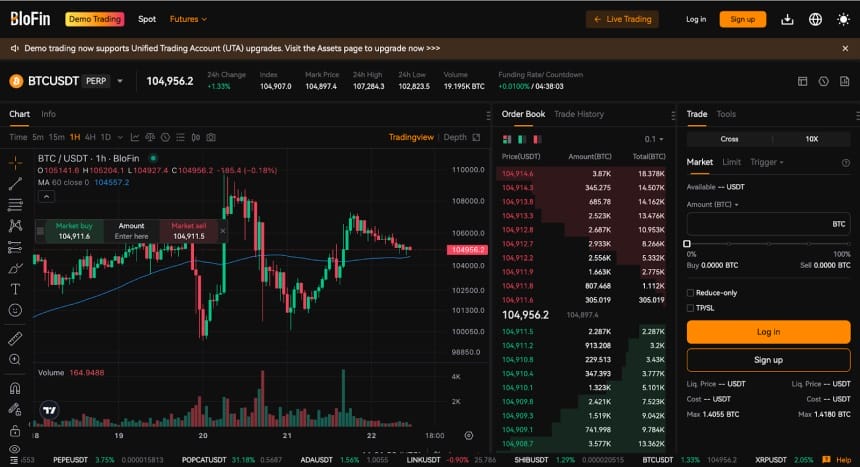Open the Trigger order type dropdown
The image size is (860, 467).
(767, 162)
